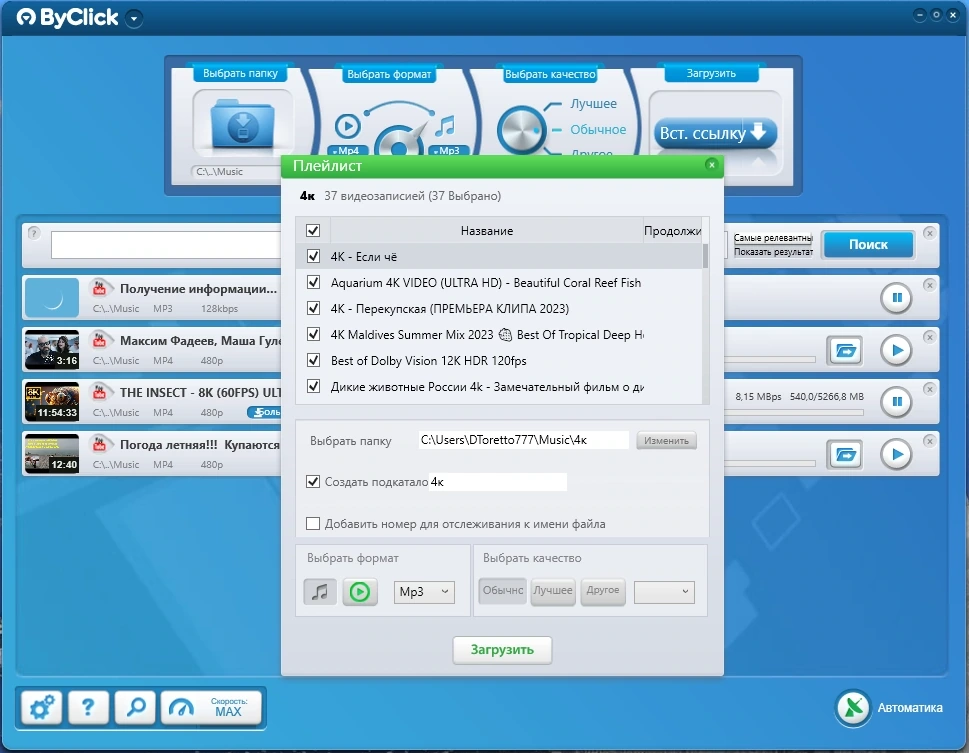
Task: Remove THE INSECT download item
Action: tap(929, 388)
